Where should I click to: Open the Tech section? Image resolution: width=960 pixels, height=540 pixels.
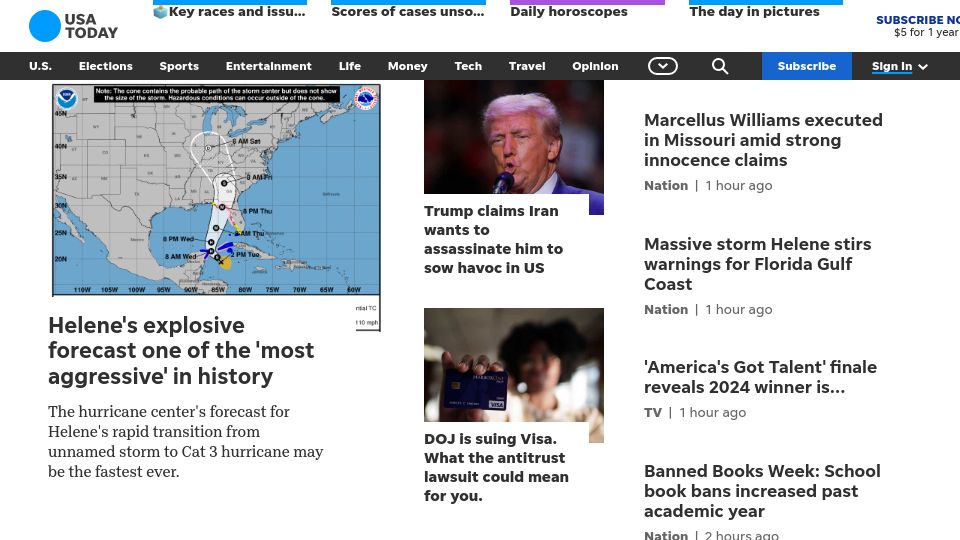coord(468,66)
